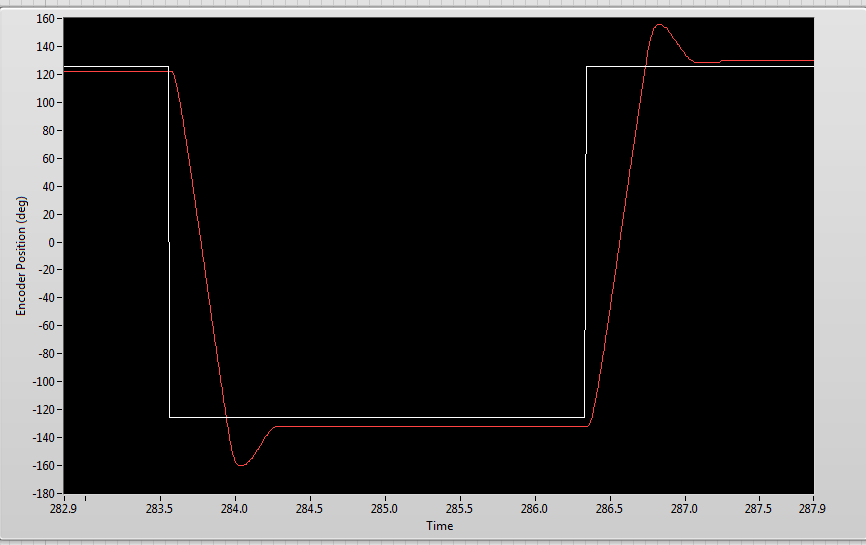Select the 282.9 x-axis start value
This screenshot has height=545, width=866.
(x=64, y=509)
